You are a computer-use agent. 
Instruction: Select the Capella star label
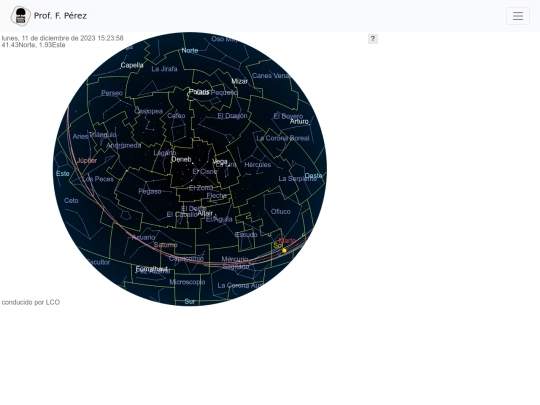click(132, 65)
